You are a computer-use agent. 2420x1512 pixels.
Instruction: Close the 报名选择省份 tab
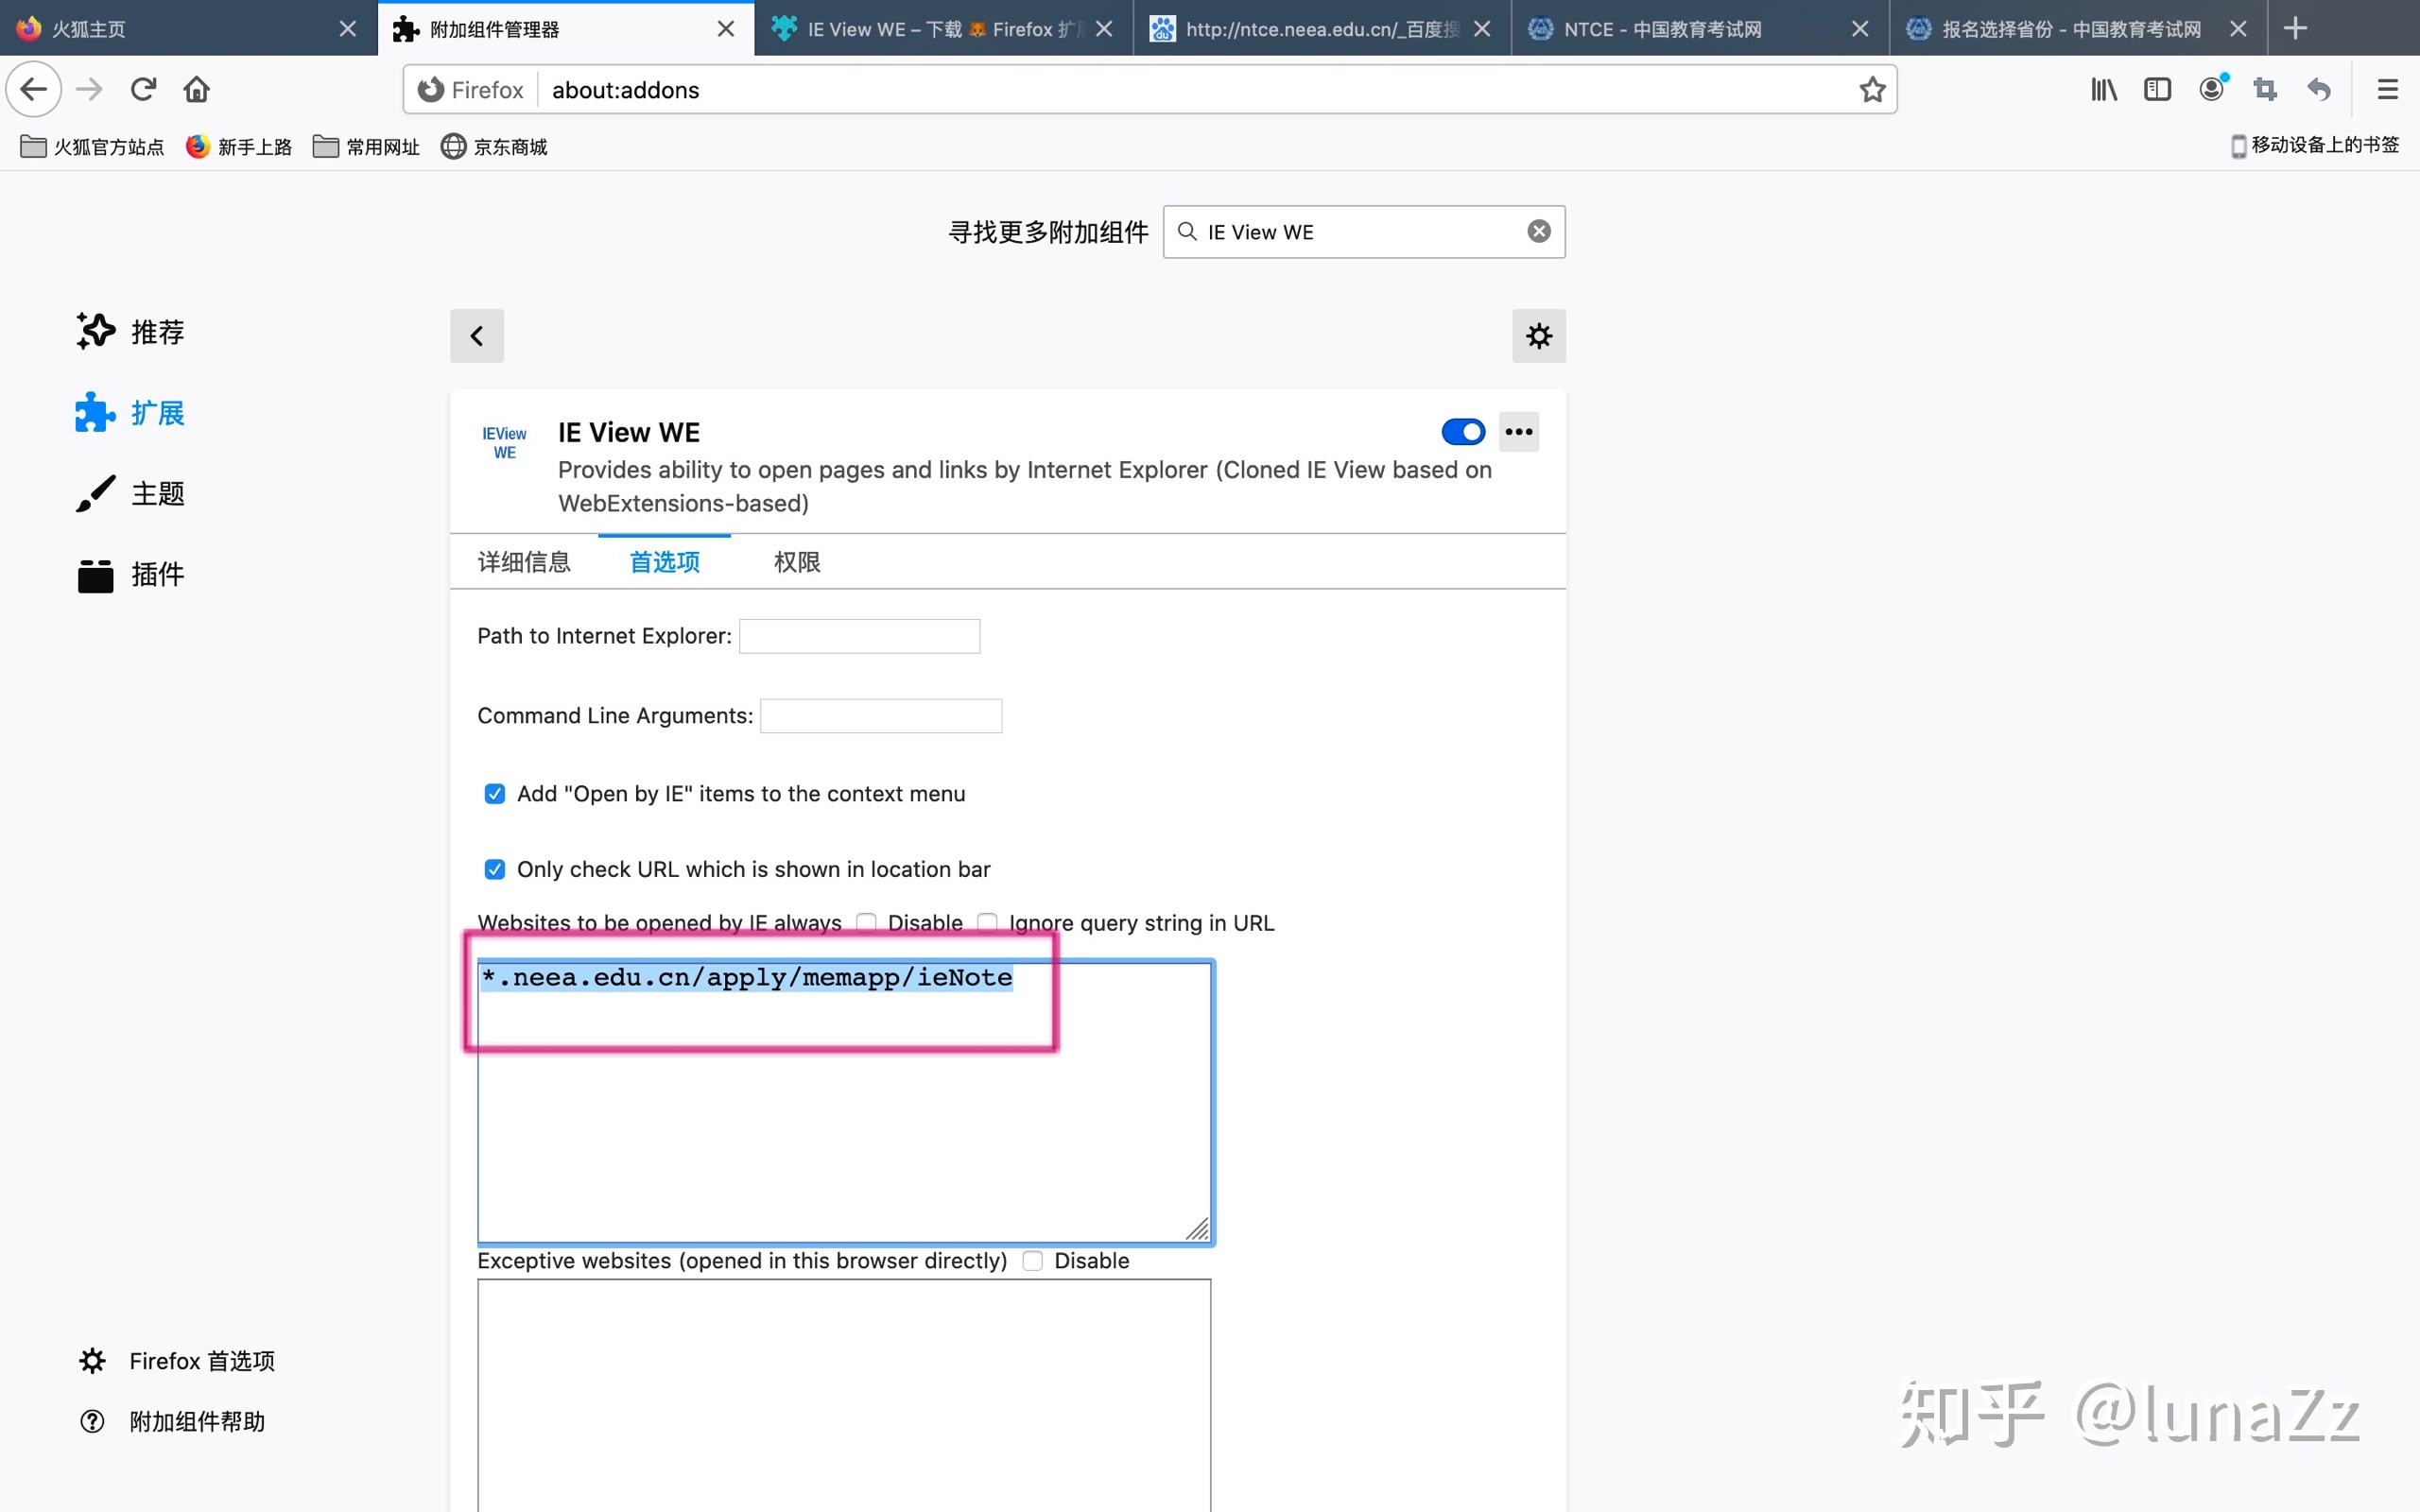click(x=2238, y=29)
